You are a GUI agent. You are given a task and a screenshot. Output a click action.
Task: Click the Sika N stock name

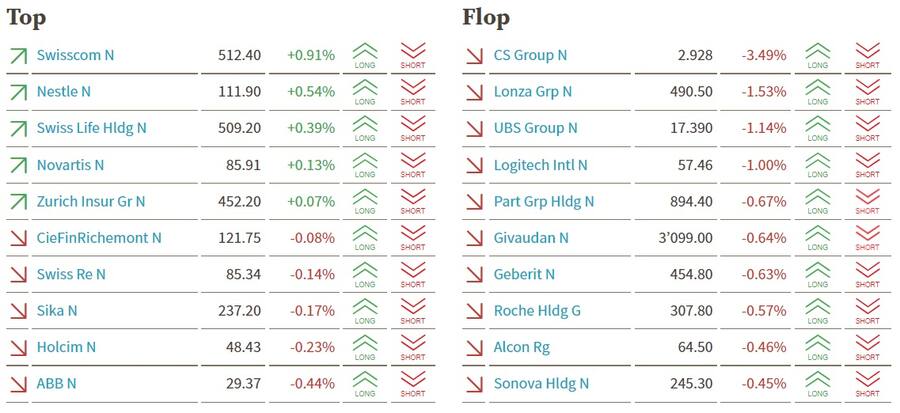57,311
